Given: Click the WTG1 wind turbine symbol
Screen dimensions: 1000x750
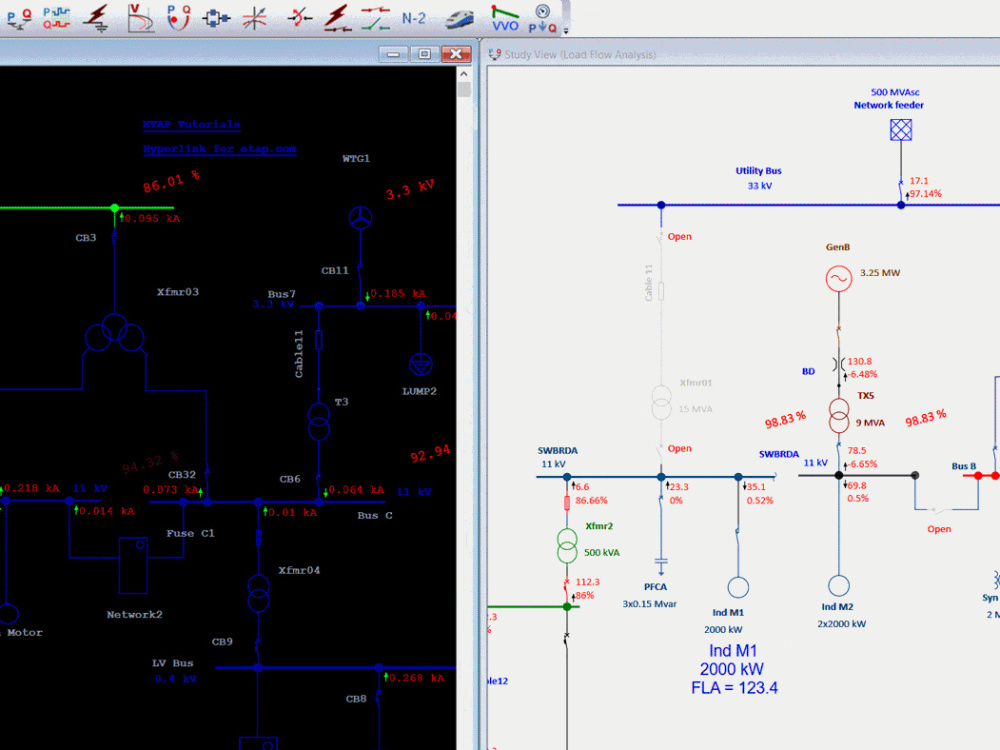Looking at the screenshot, I should pyautogui.click(x=360, y=218).
